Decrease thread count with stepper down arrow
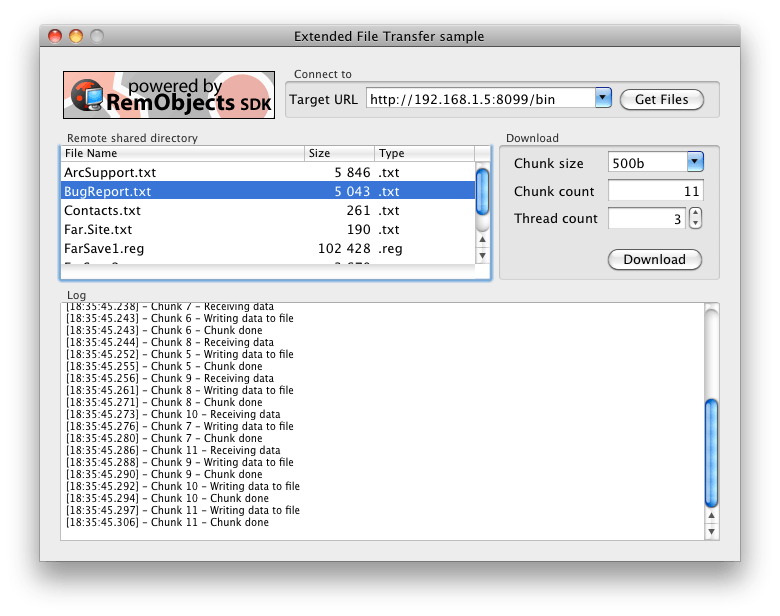 pyautogui.click(x=696, y=224)
